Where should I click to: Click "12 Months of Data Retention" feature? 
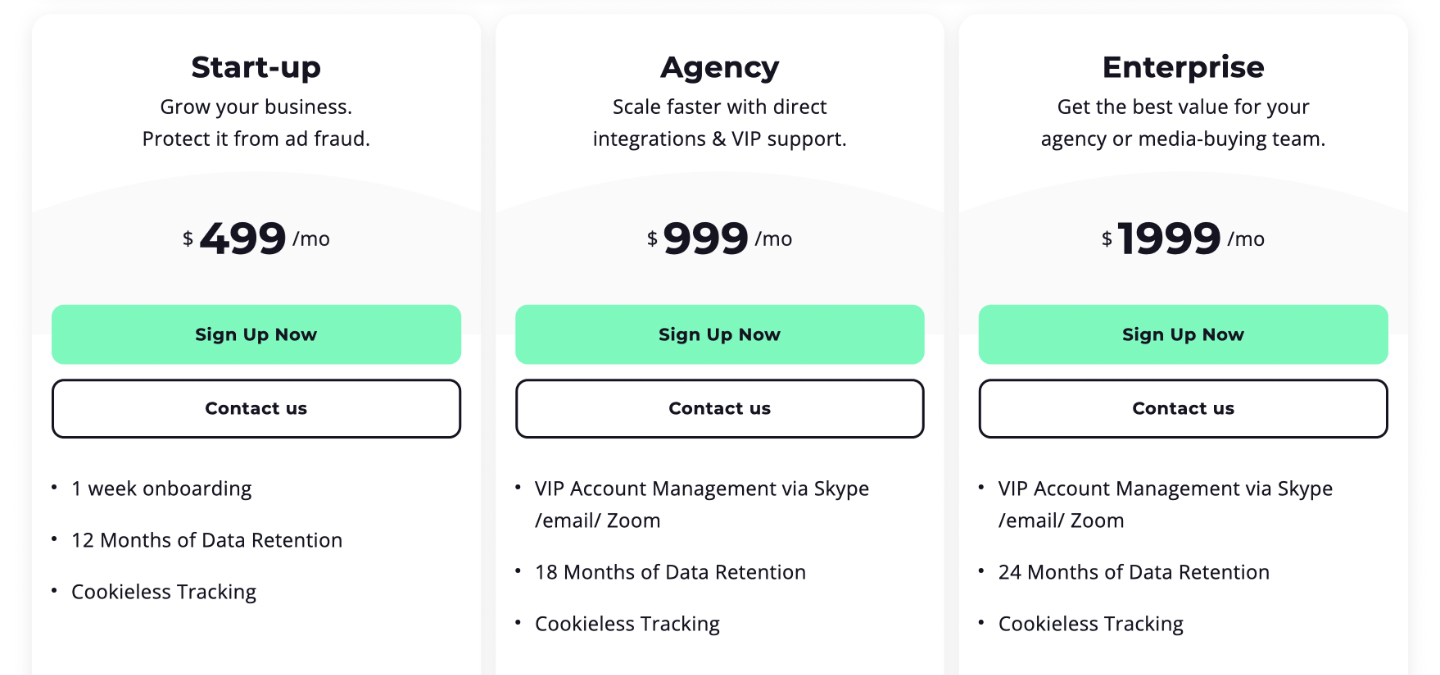[x=206, y=540]
